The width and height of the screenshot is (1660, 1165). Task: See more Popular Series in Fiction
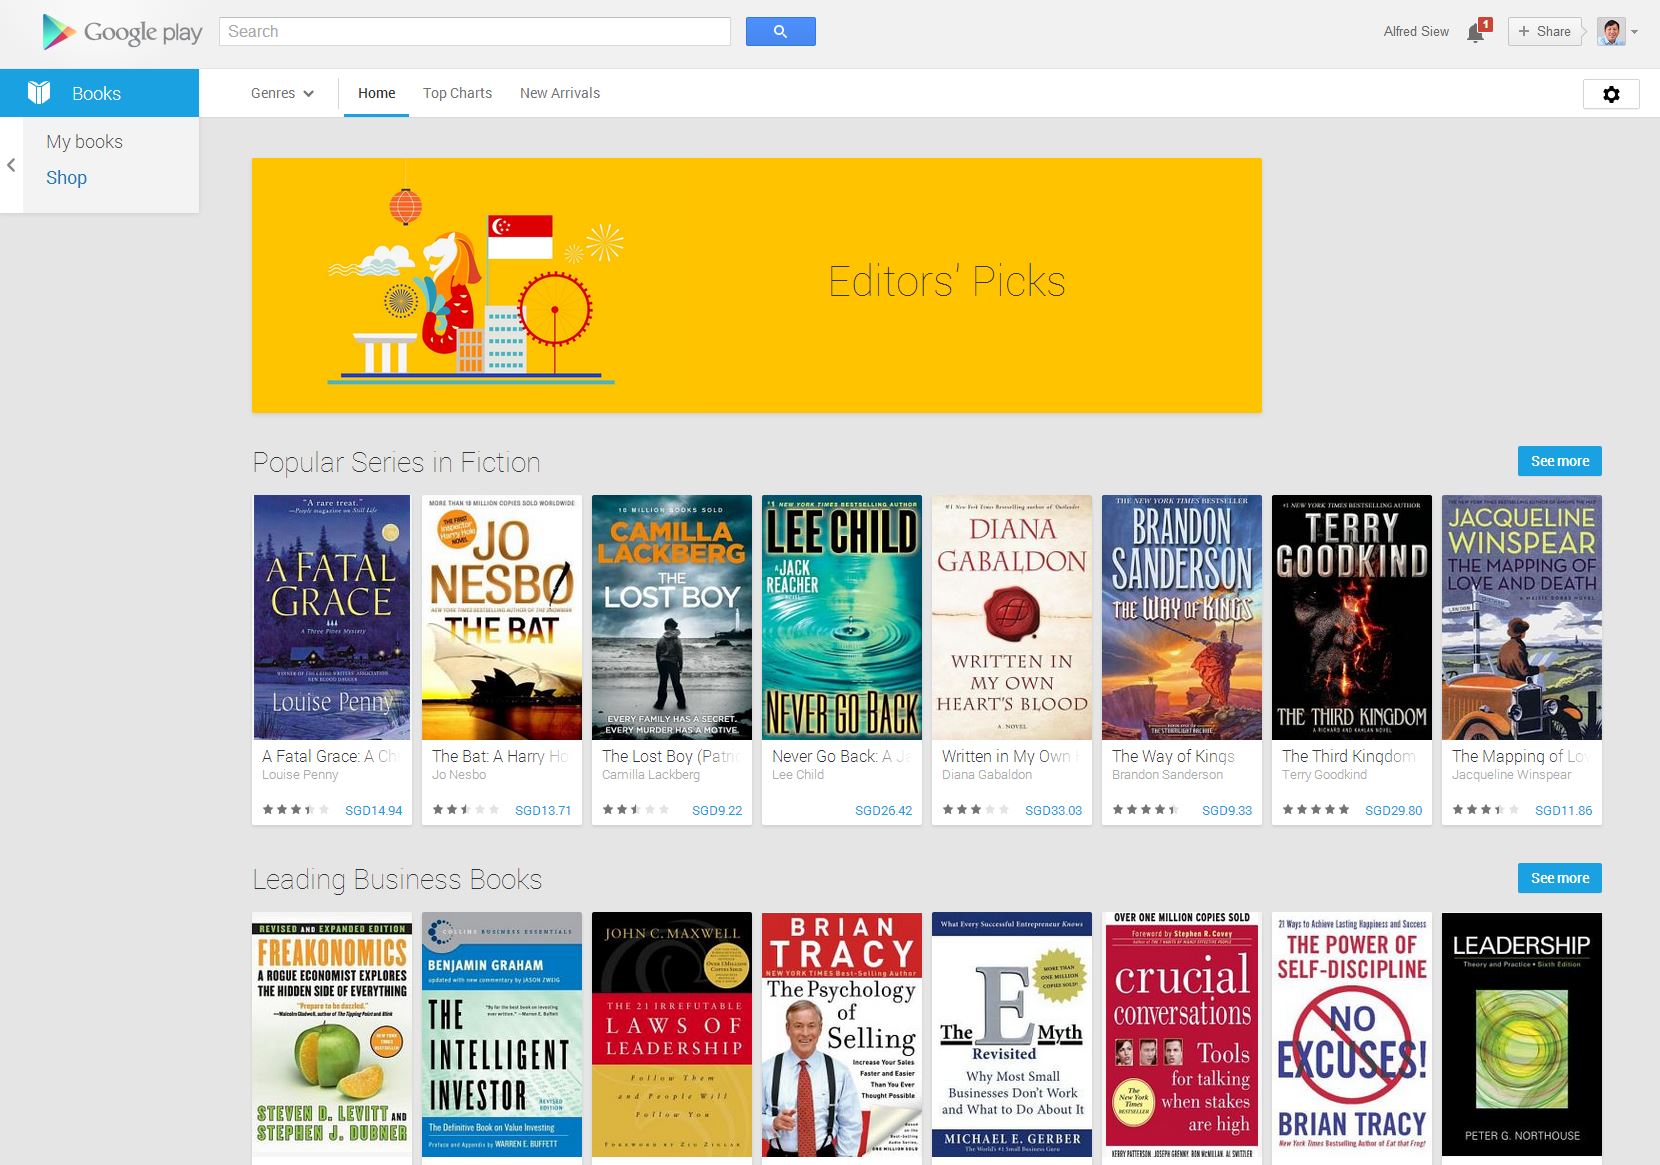click(x=1560, y=461)
